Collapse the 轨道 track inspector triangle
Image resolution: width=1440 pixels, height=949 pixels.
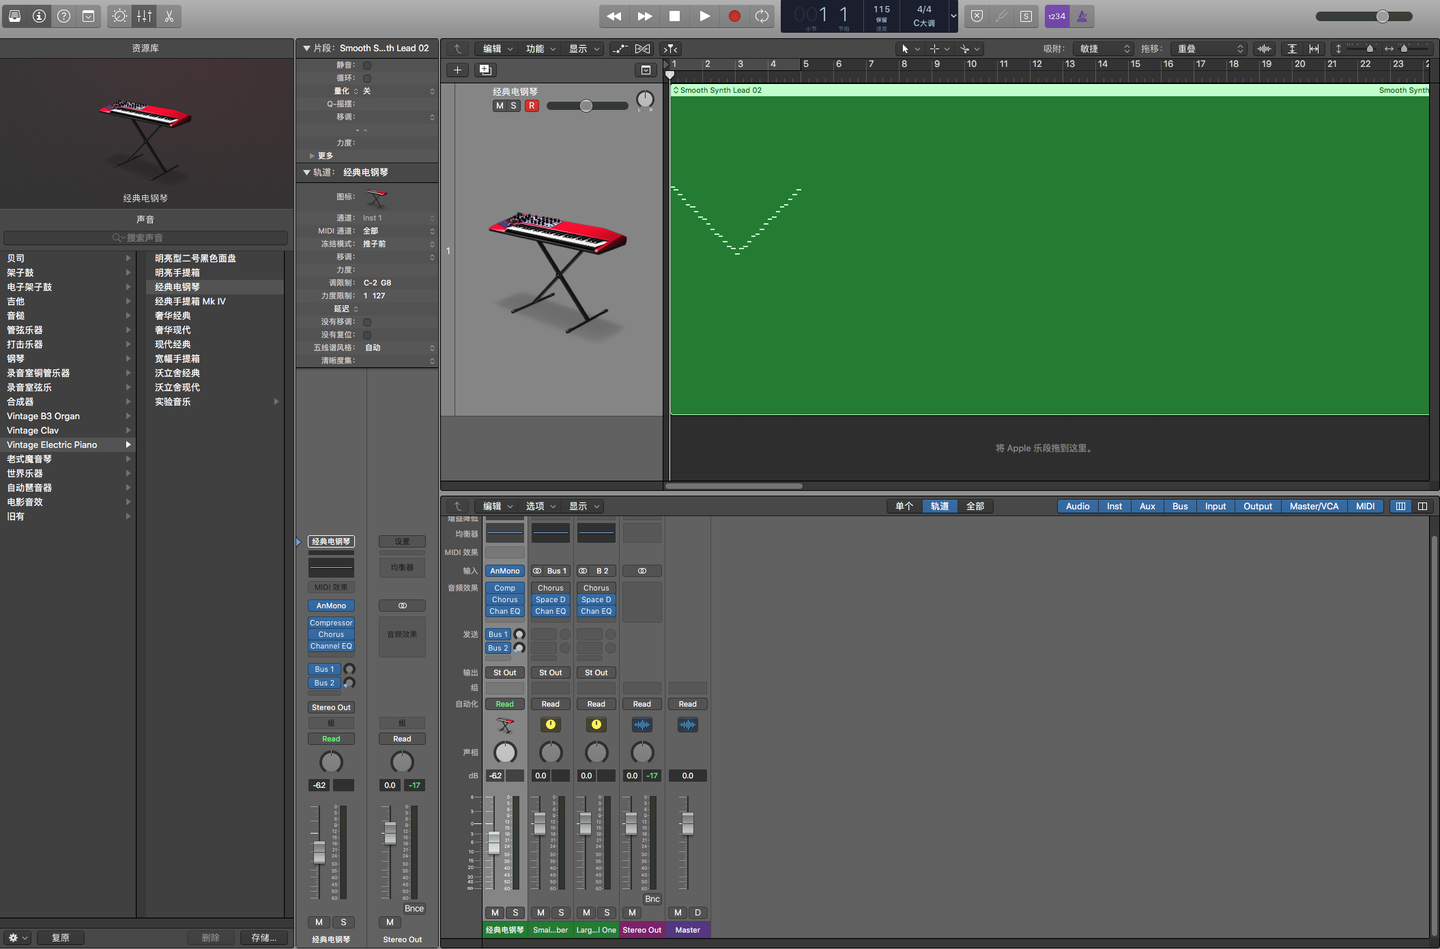click(307, 172)
